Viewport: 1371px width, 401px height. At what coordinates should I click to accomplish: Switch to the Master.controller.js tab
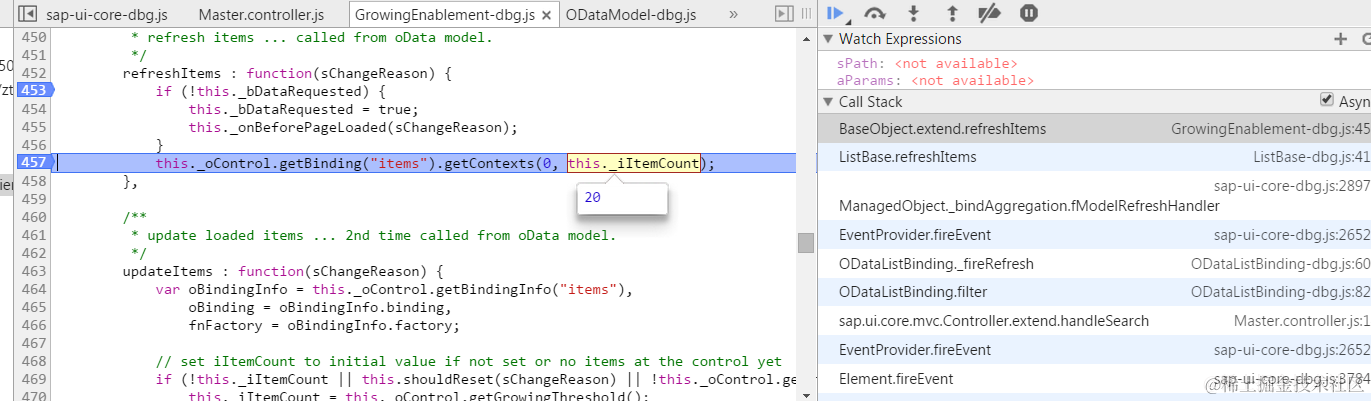pyautogui.click(x=262, y=15)
